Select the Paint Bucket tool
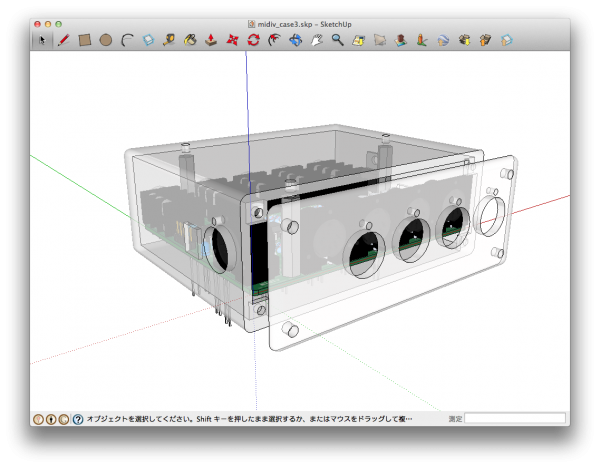The width and height of the screenshot is (600, 468). pos(190,41)
